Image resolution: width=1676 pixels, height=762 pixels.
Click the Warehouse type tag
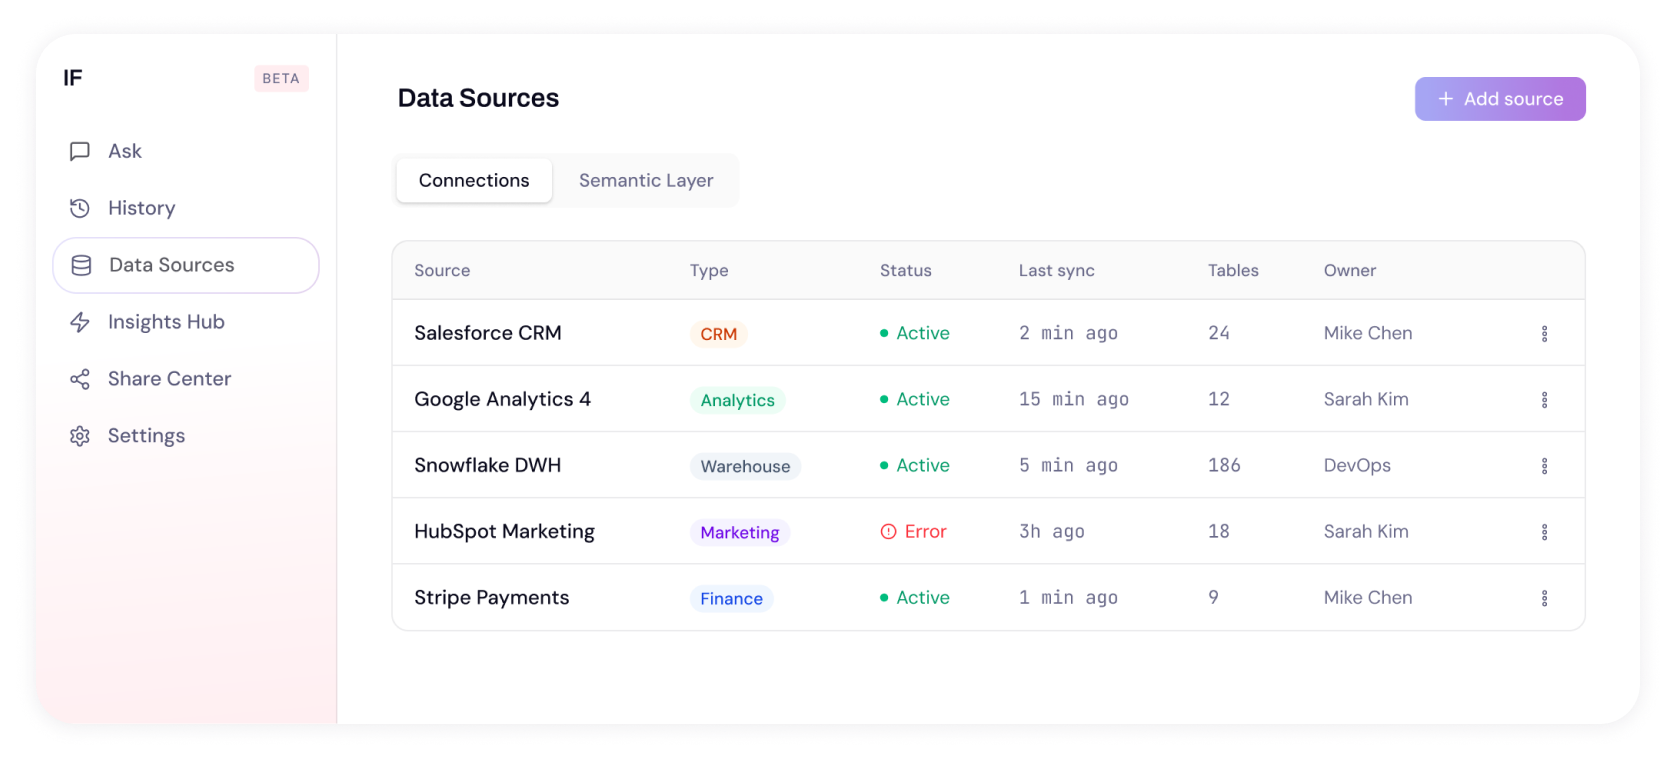pos(745,466)
